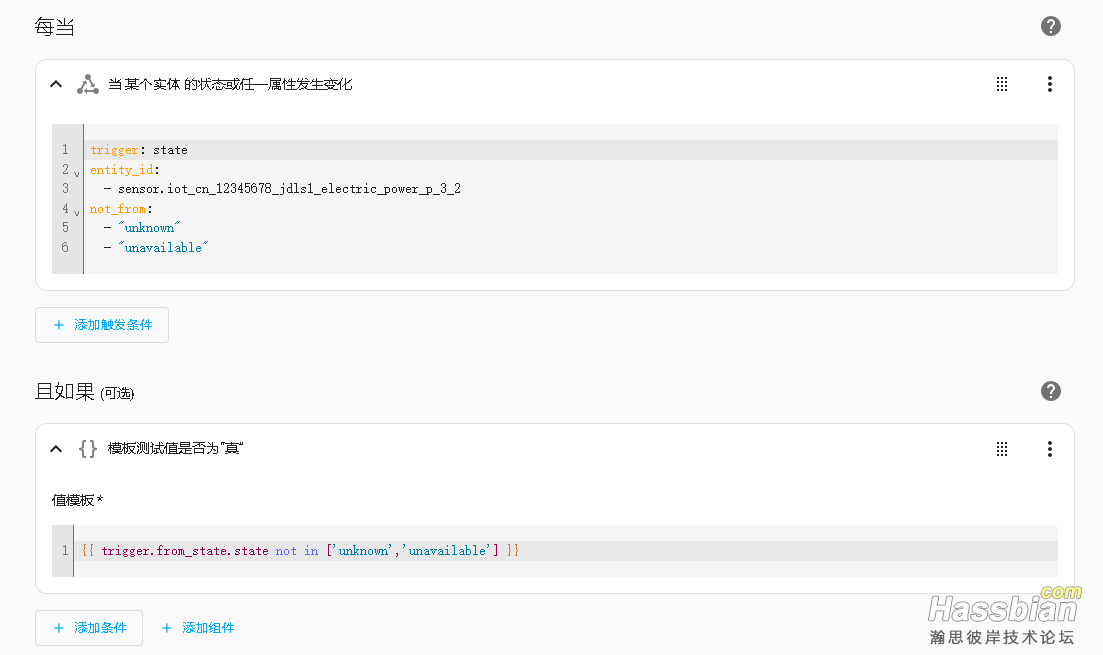Click the "unavailable" value line
This screenshot has width=1103, height=655.
coord(570,248)
